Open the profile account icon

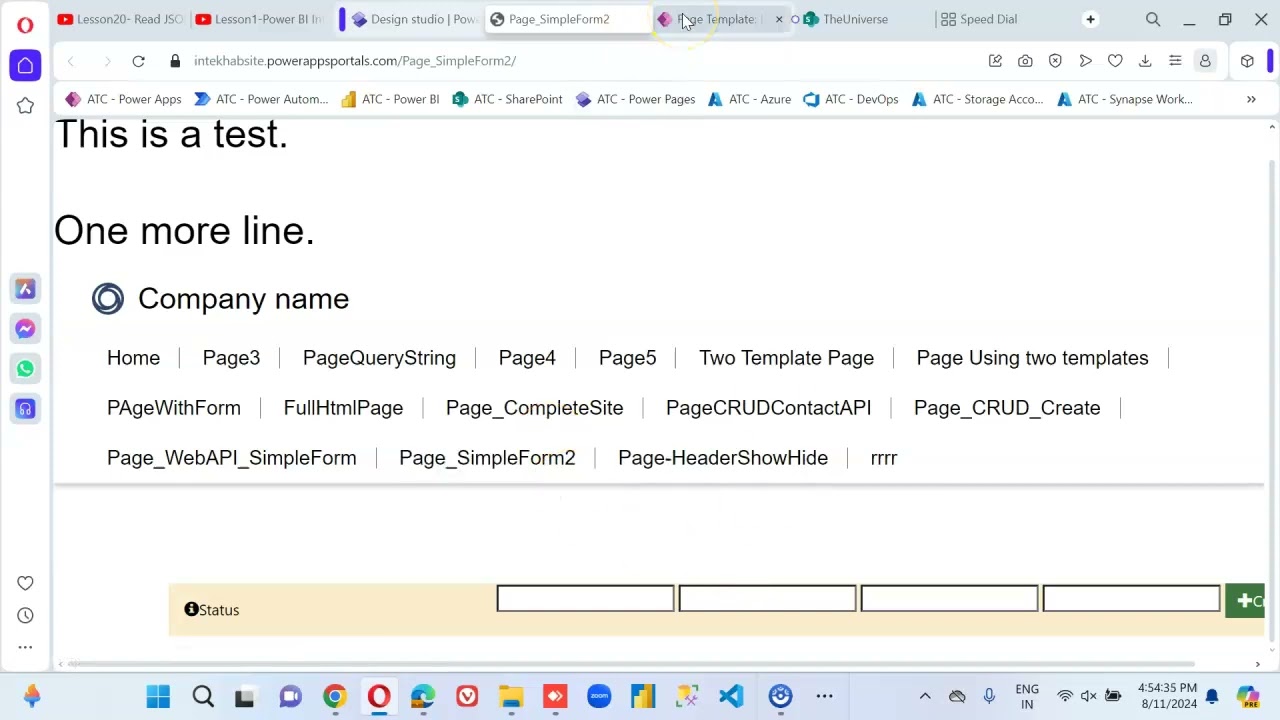click(1205, 61)
